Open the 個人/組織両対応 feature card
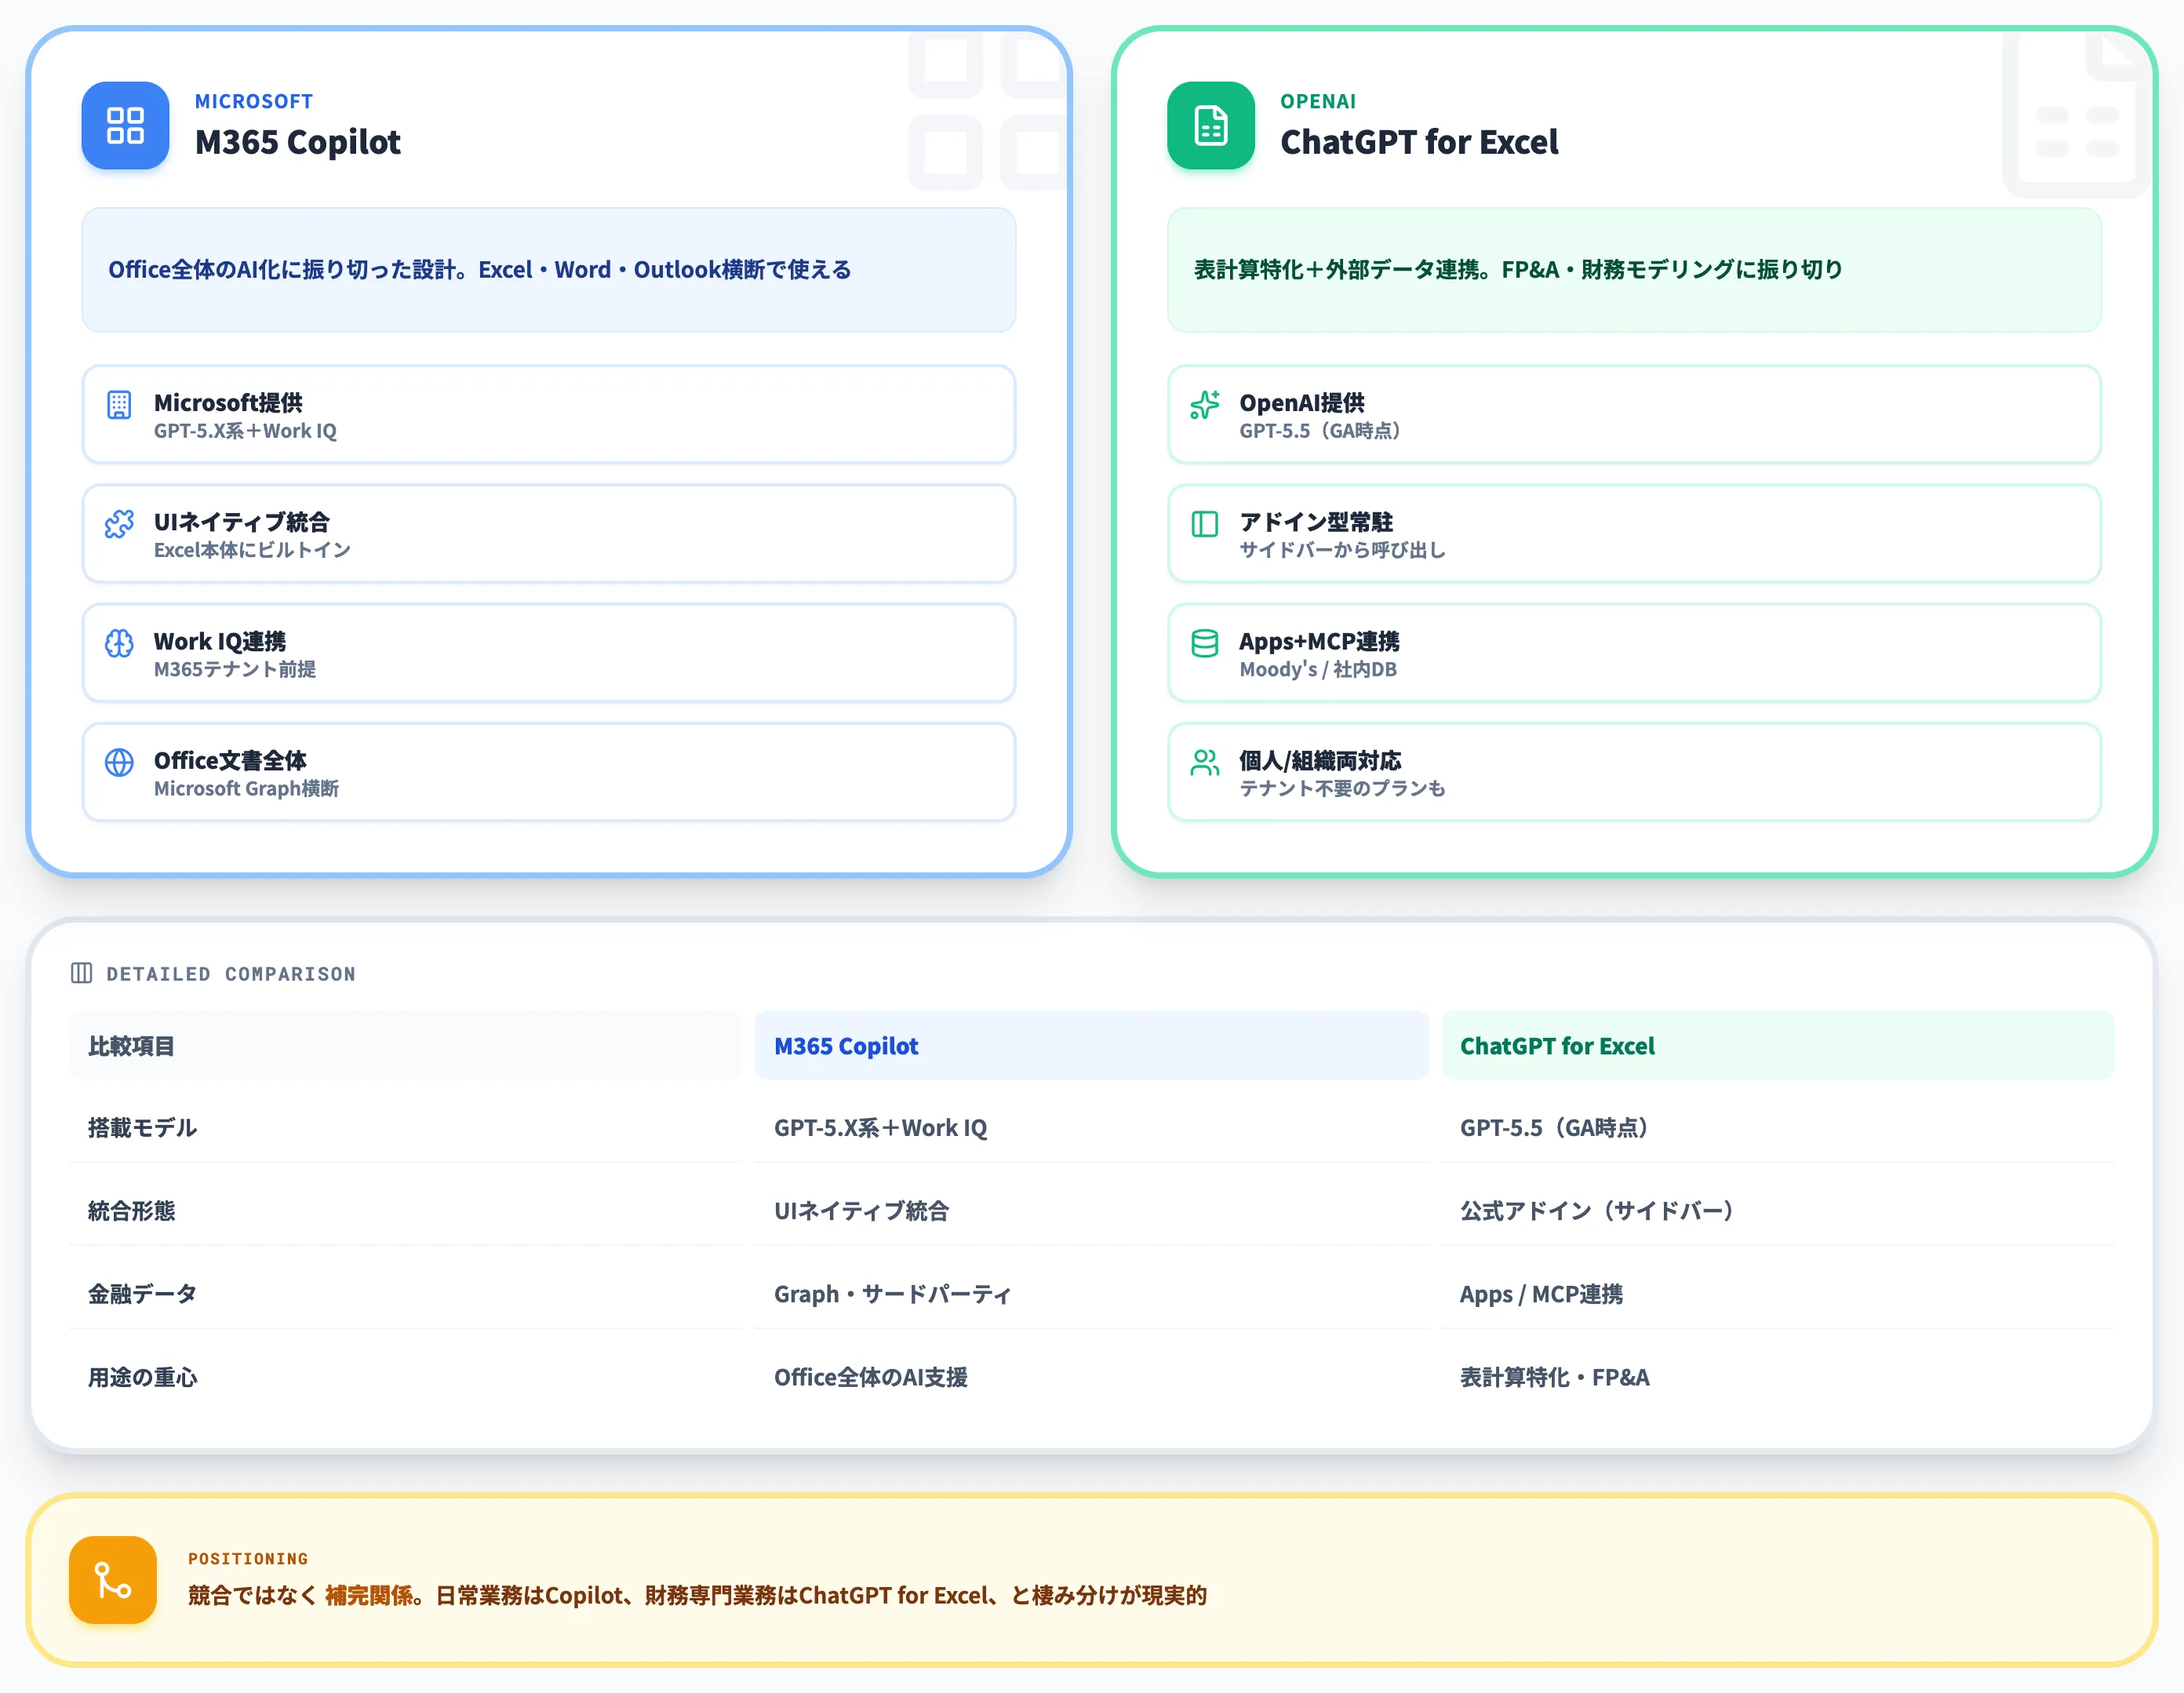Screen dimensions: 2184x1693 1634,772
